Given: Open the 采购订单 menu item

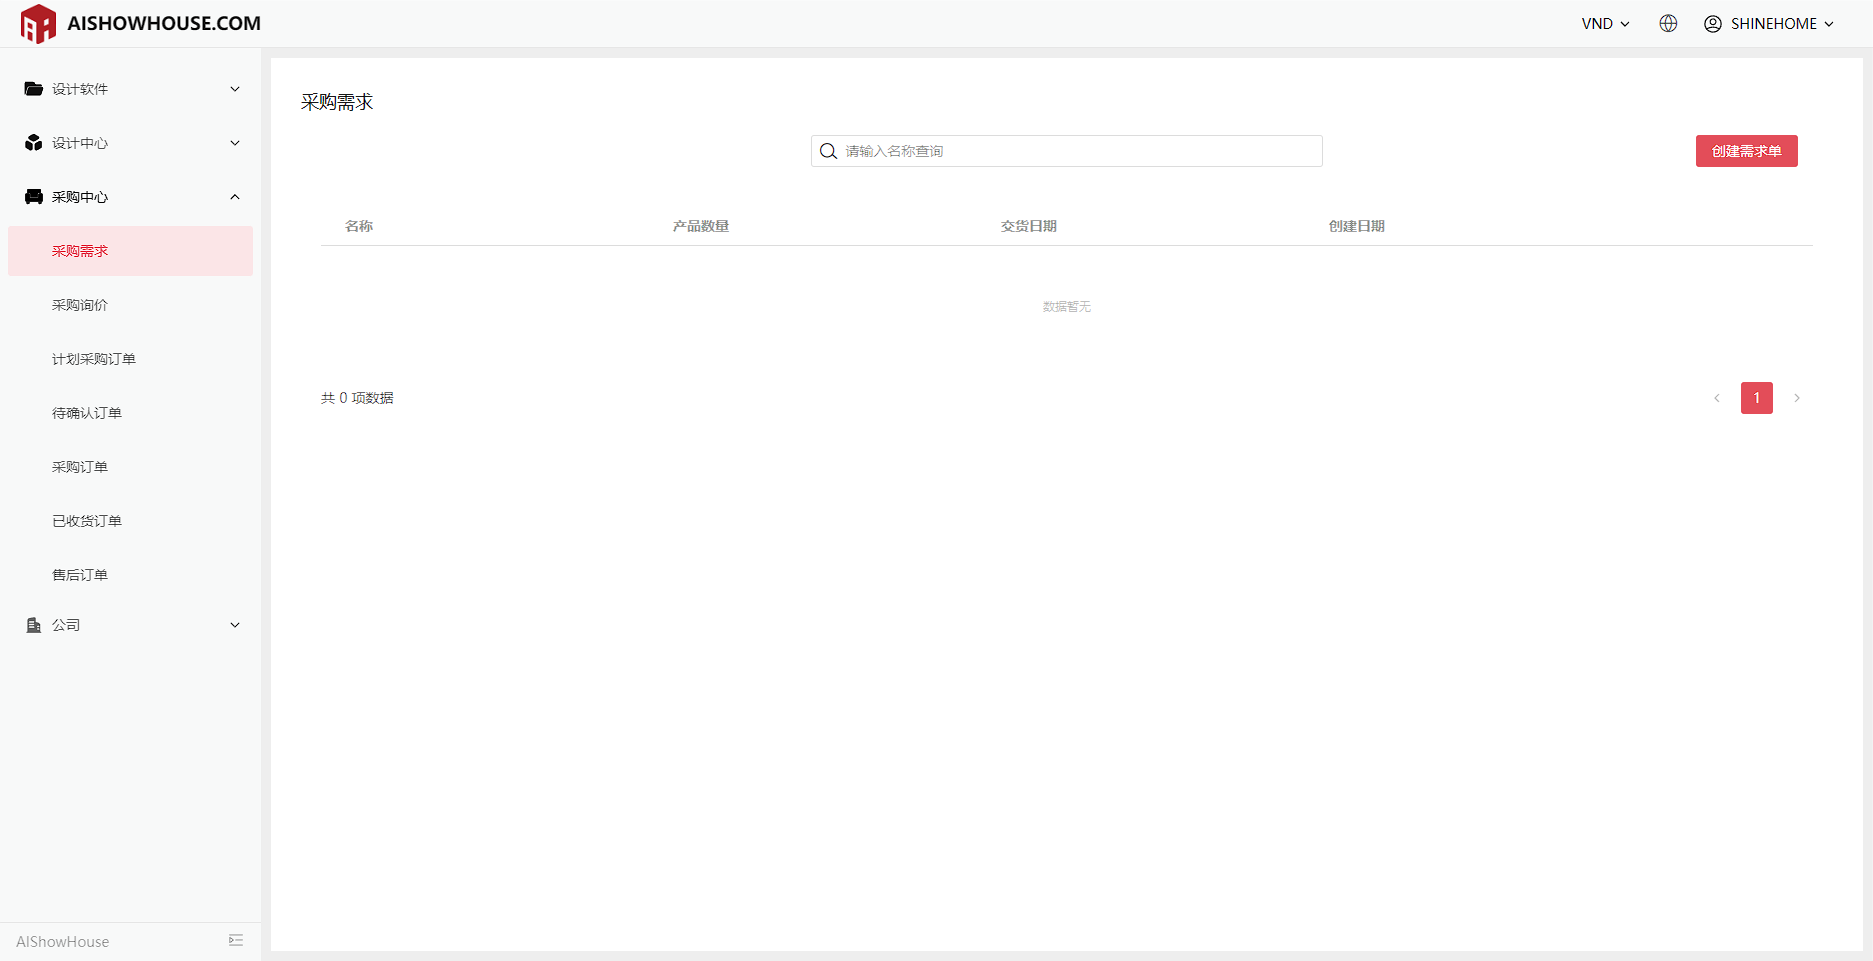Looking at the screenshot, I should (x=130, y=467).
